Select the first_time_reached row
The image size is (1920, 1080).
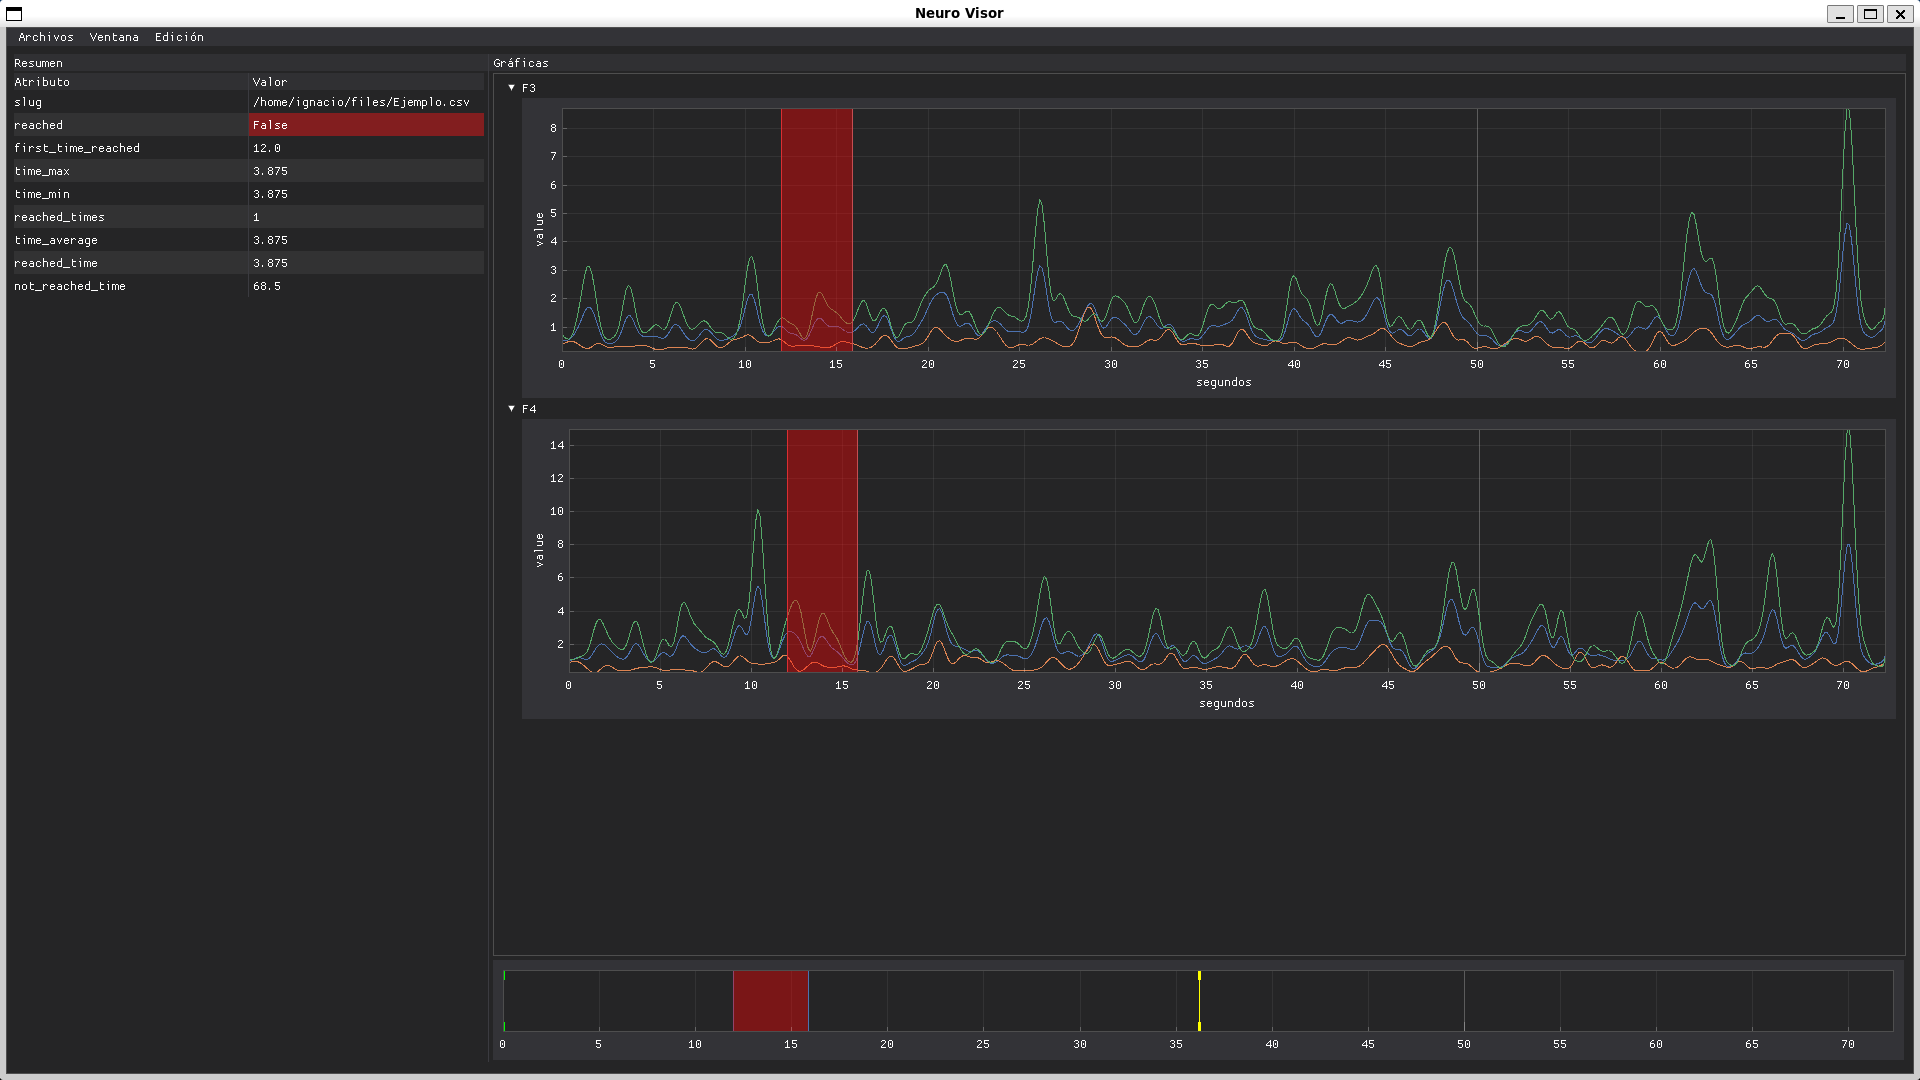pos(77,148)
